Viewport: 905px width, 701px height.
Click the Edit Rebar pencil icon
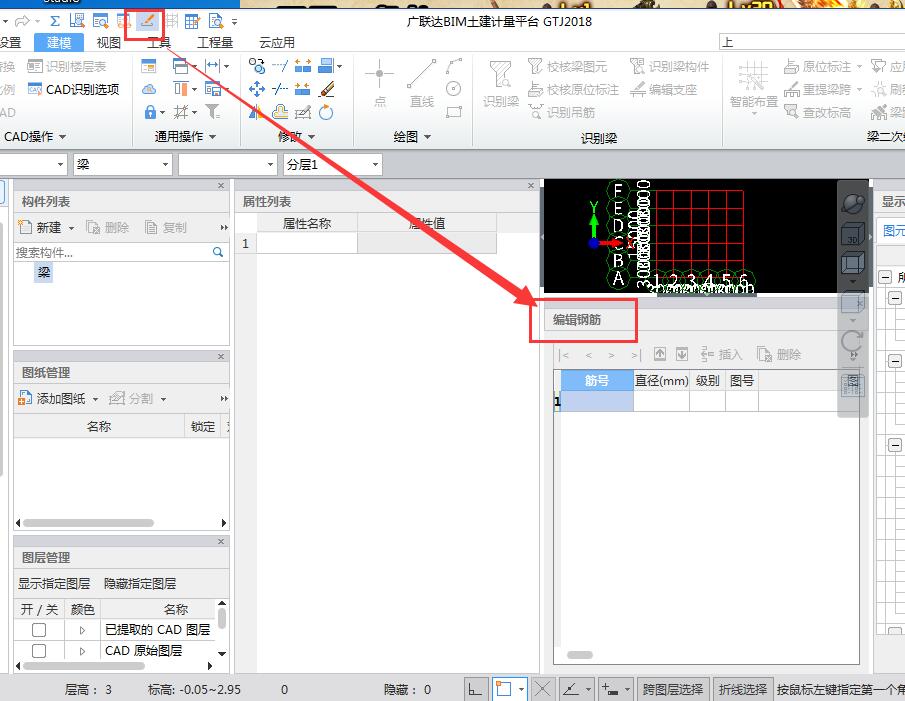(148, 21)
